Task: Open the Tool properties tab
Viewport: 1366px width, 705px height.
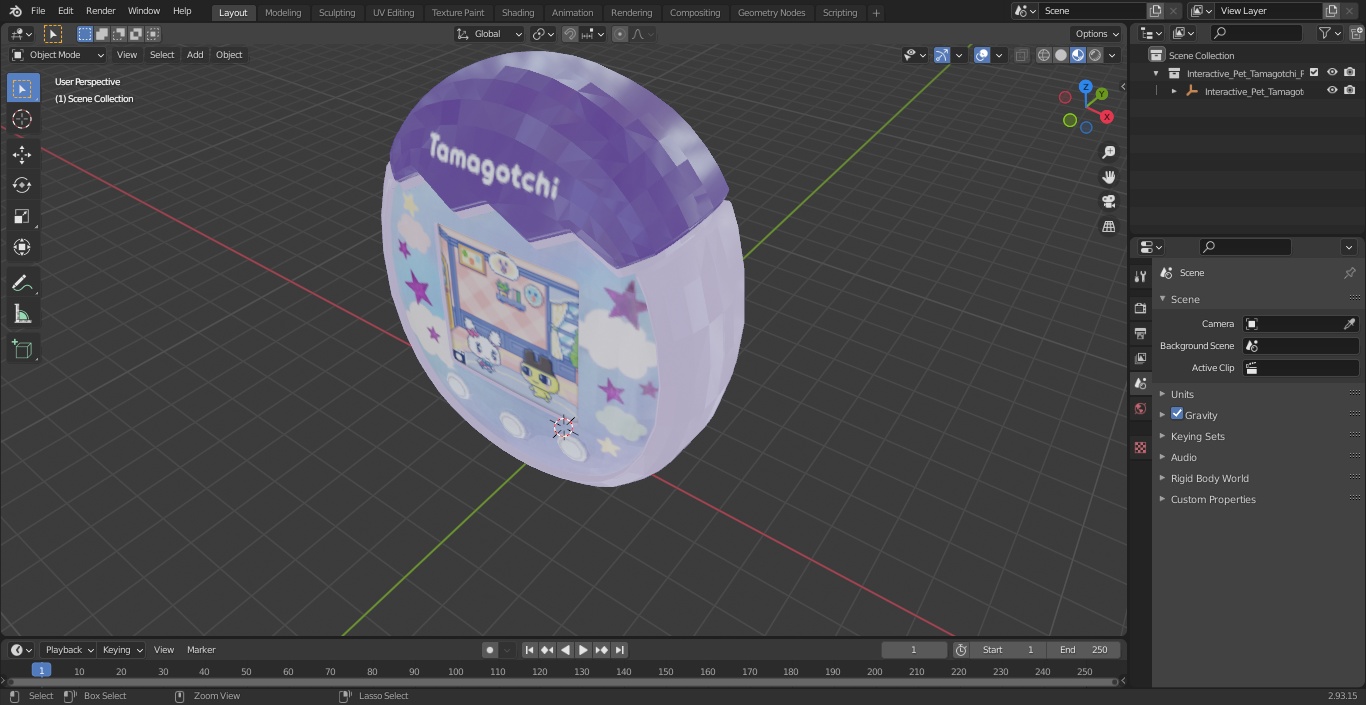Action: 1140,276
